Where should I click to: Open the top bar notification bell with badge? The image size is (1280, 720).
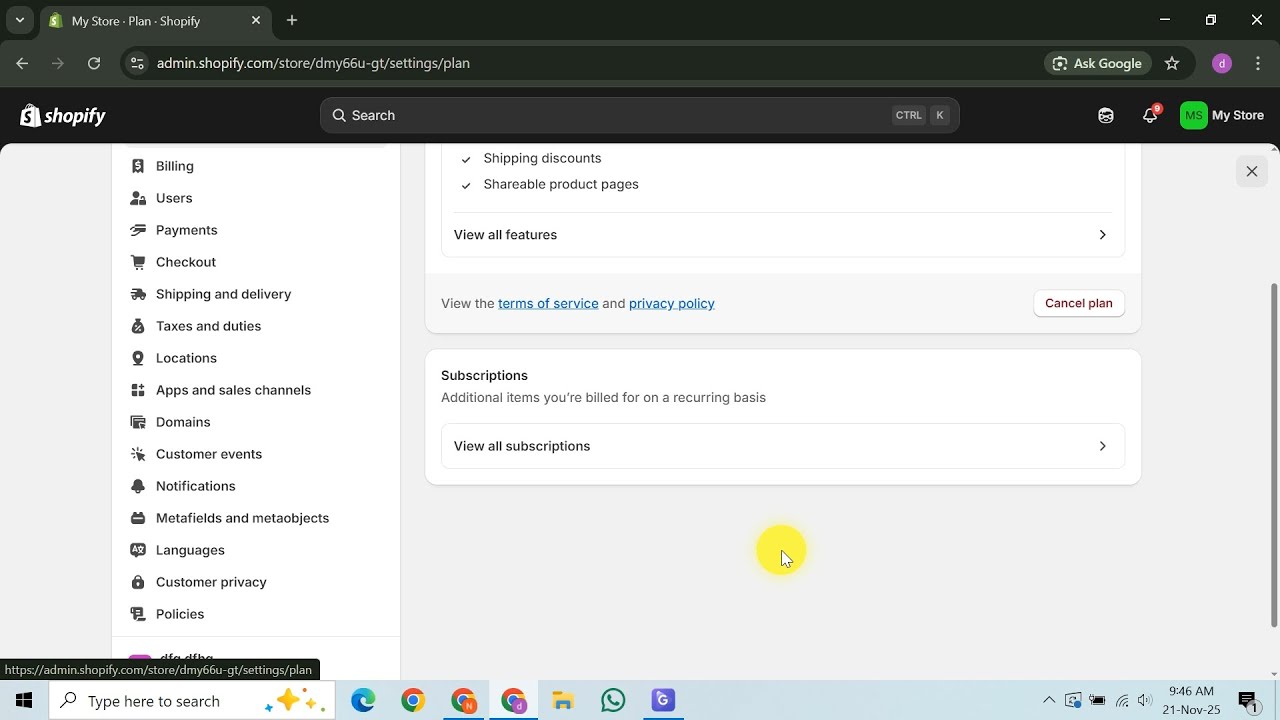(1150, 115)
